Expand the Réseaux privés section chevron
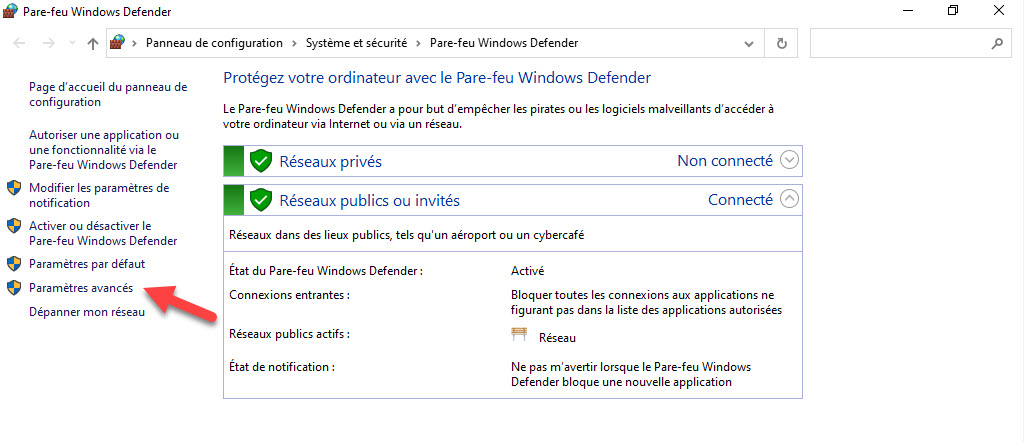 click(790, 160)
